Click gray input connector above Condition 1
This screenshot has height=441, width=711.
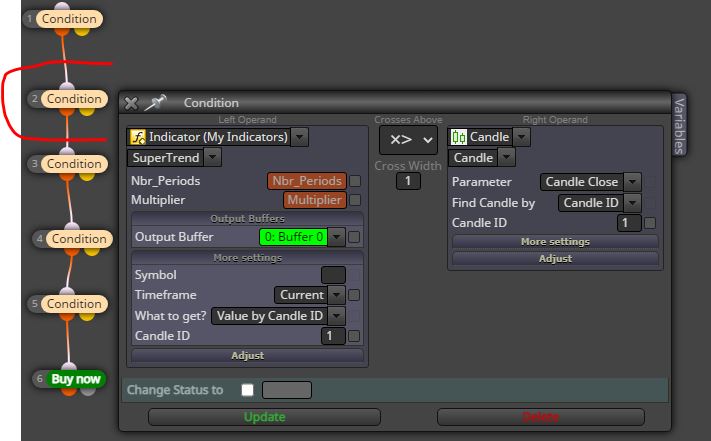click(62, 7)
